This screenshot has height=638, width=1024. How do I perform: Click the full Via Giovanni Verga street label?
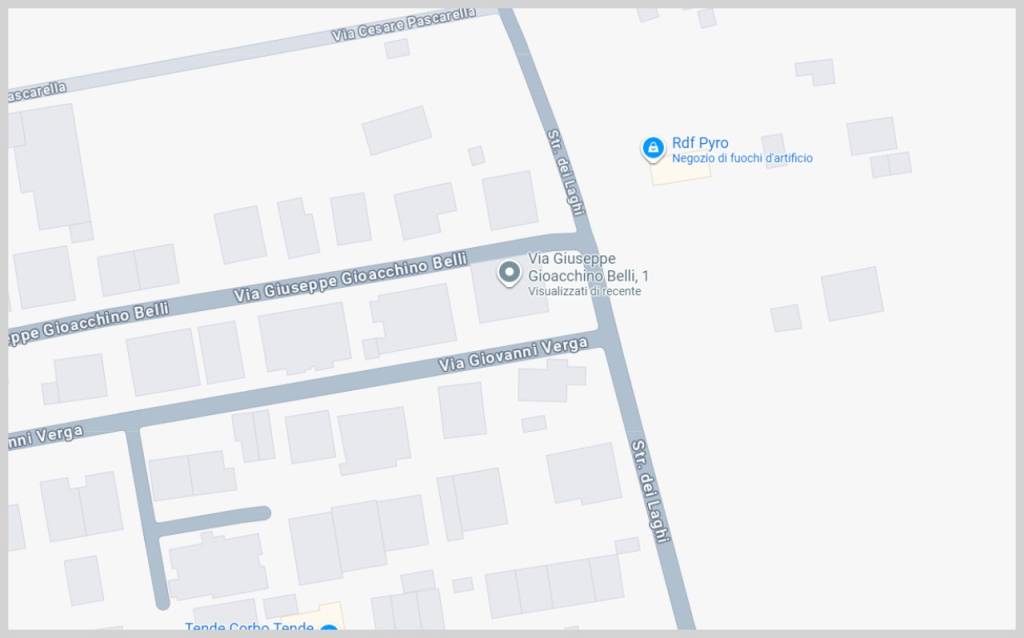click(x=513, y=355)
